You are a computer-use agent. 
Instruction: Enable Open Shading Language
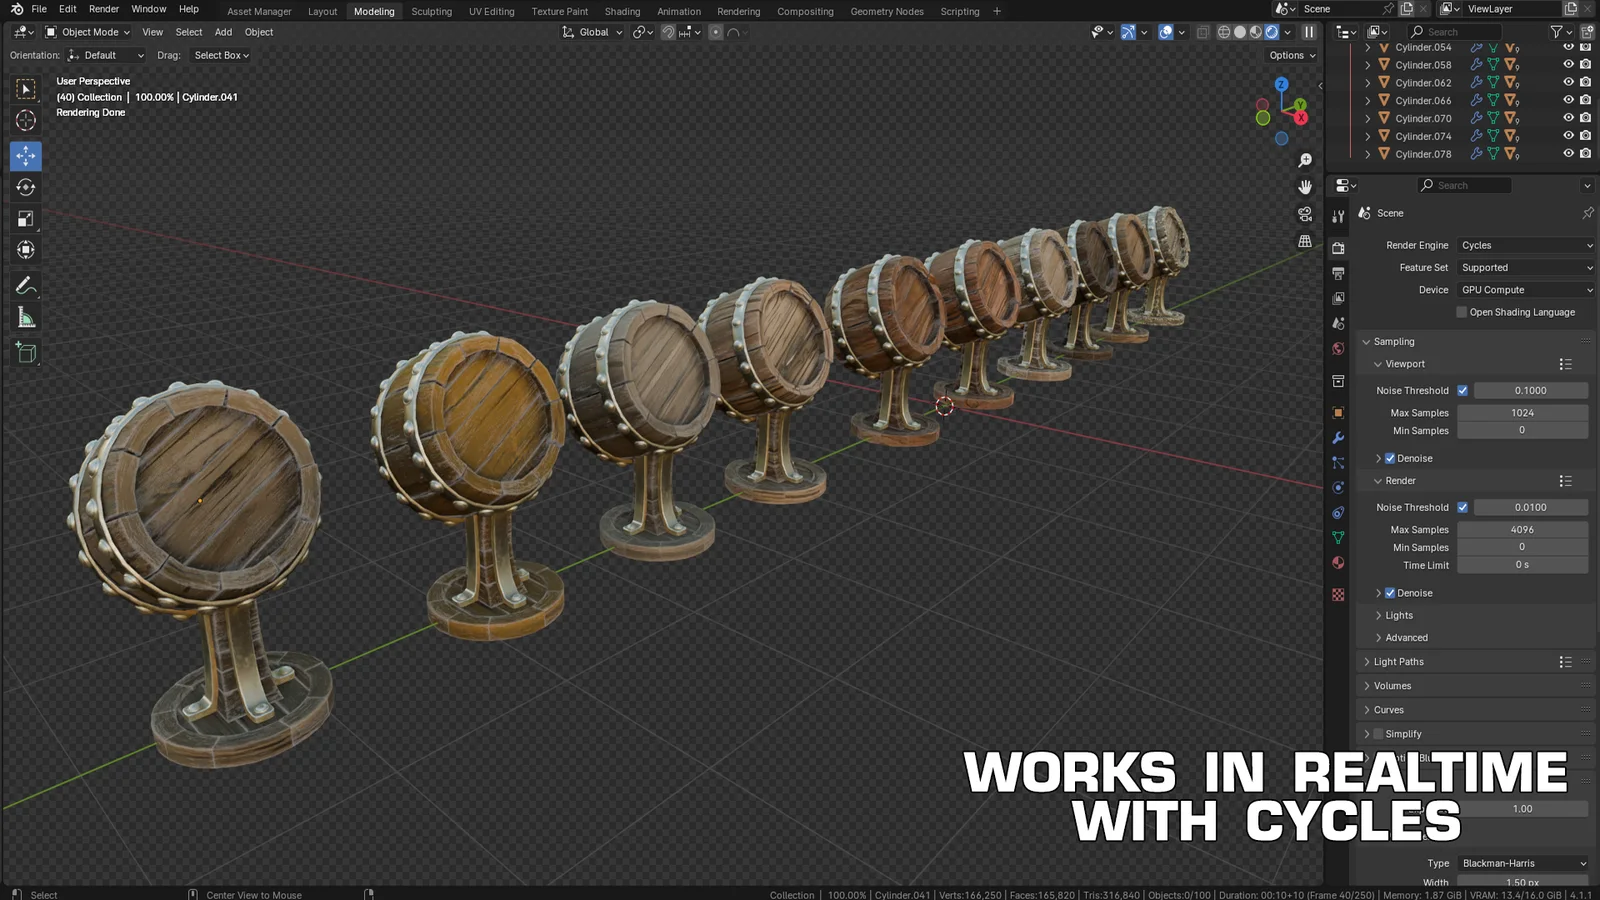point(1461,312)
